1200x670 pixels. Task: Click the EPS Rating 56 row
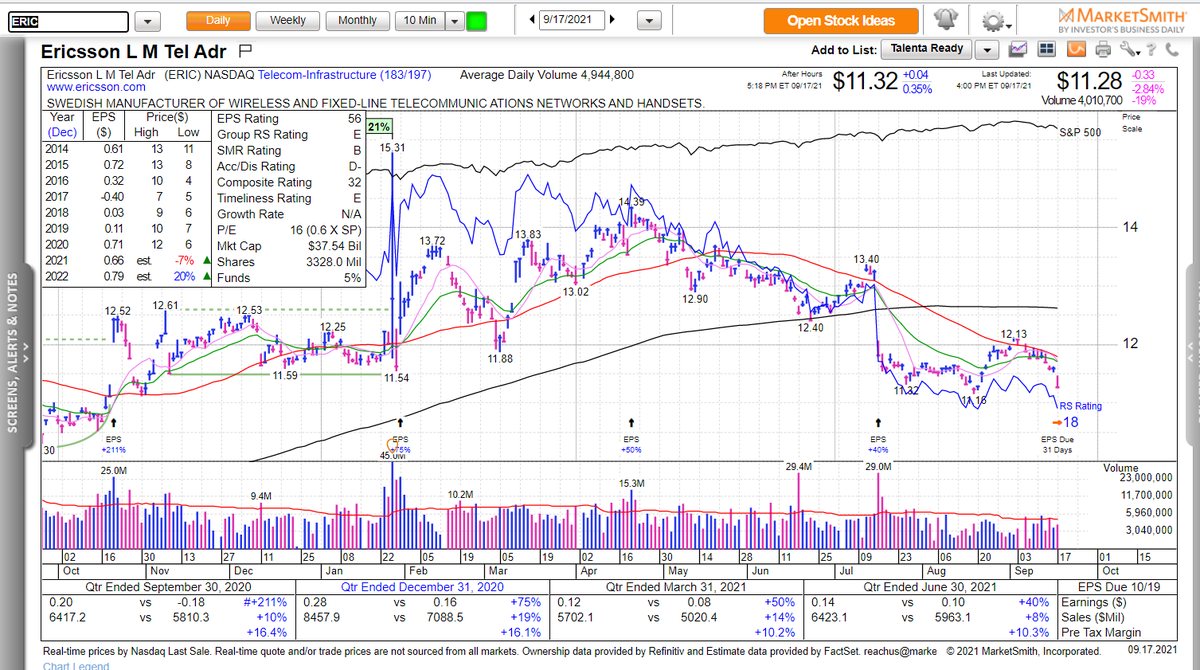click(290, 119)
